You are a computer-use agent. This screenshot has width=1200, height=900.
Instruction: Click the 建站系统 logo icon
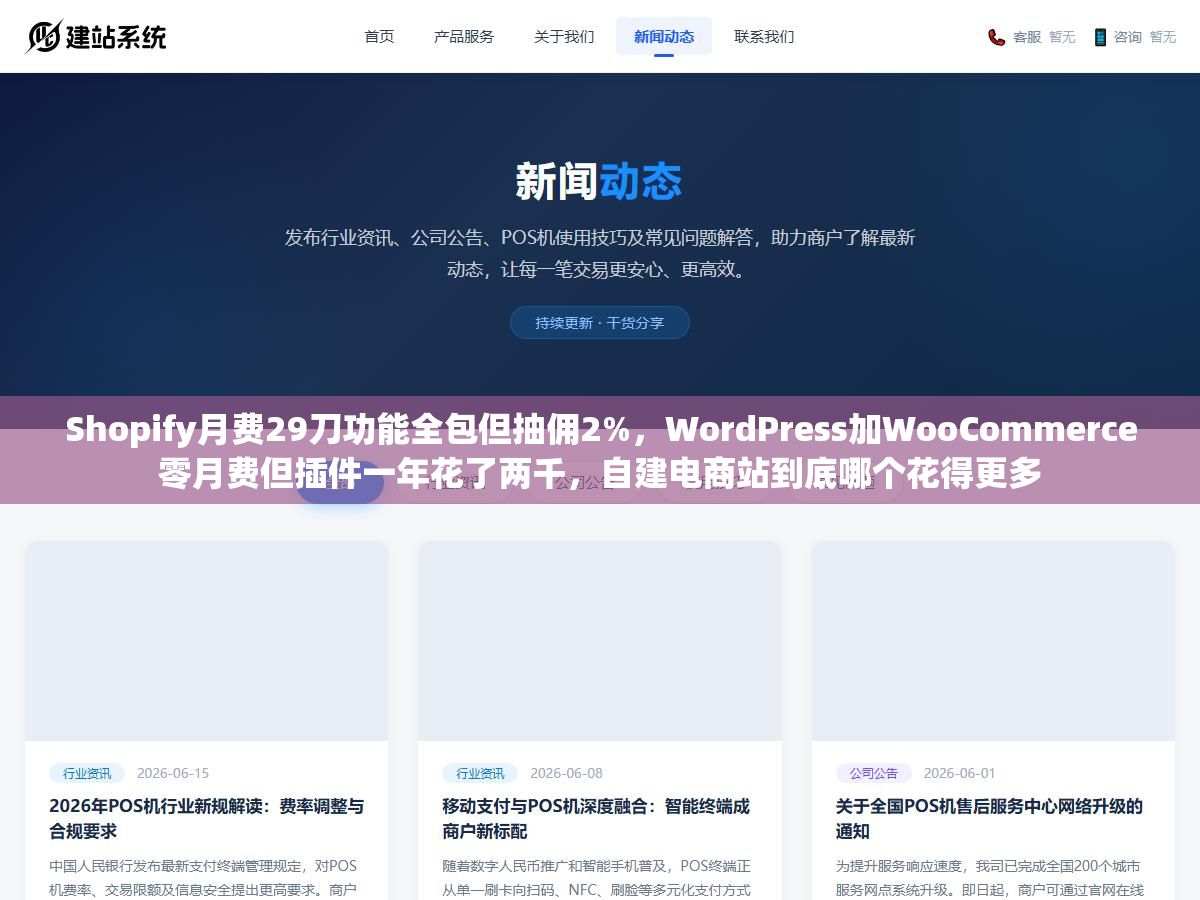coord(43,37)
